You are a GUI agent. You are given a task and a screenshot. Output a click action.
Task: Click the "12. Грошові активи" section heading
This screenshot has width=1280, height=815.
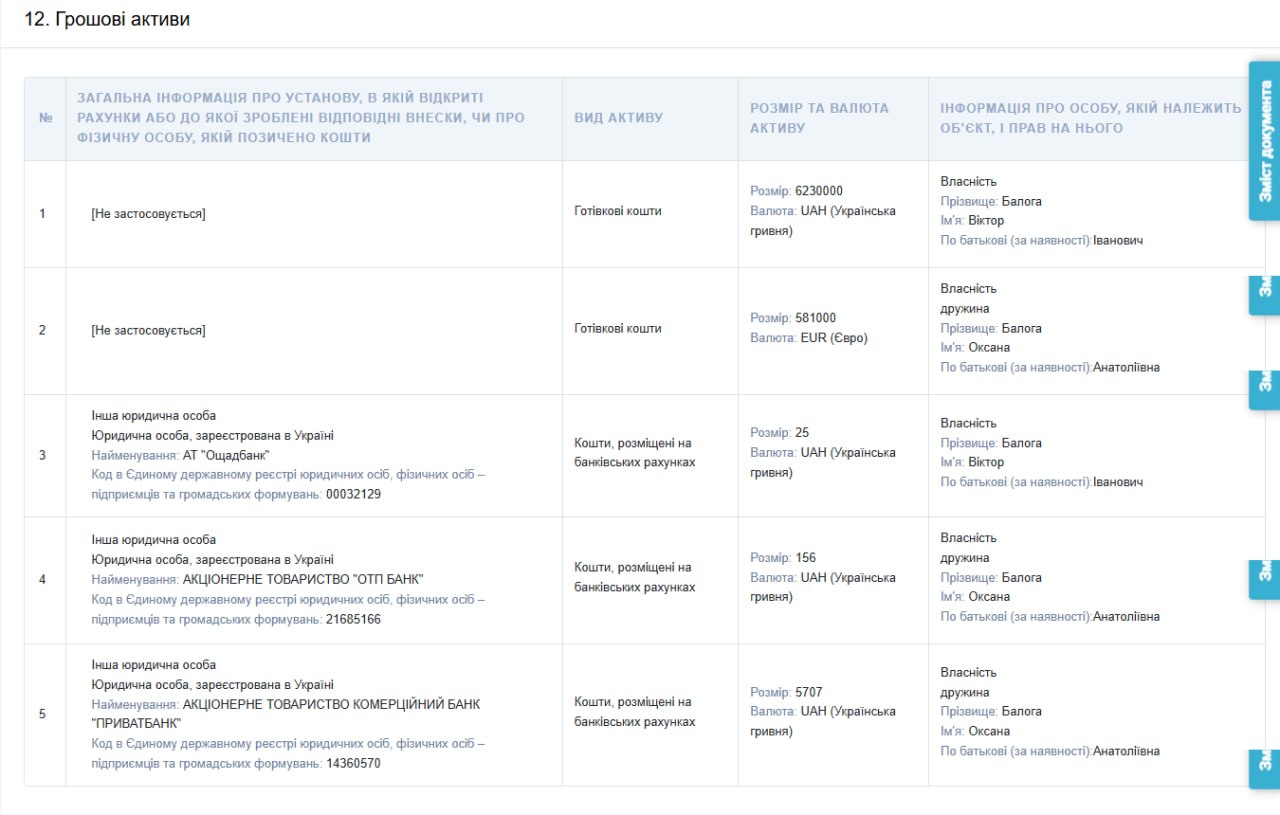[x=107, y=20]
